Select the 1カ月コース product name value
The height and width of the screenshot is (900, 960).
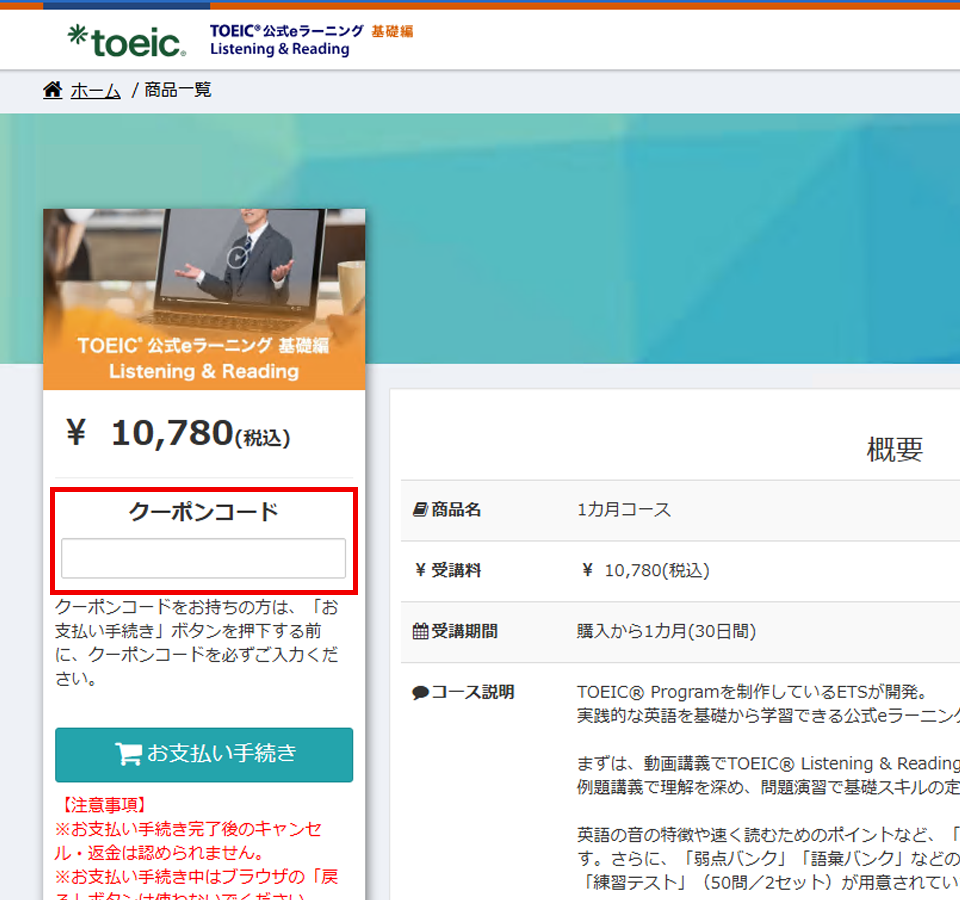(624, 510)
